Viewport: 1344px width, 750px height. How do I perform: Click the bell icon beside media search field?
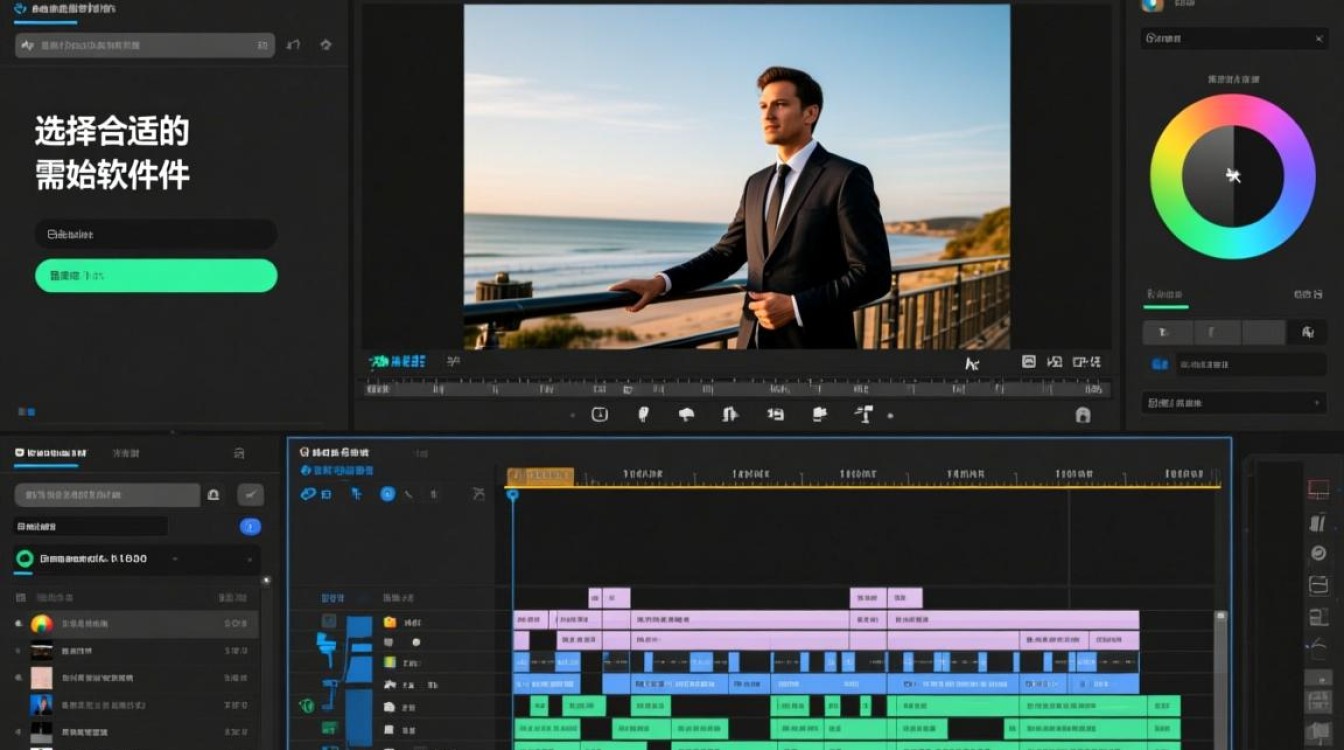click(213, 494)
